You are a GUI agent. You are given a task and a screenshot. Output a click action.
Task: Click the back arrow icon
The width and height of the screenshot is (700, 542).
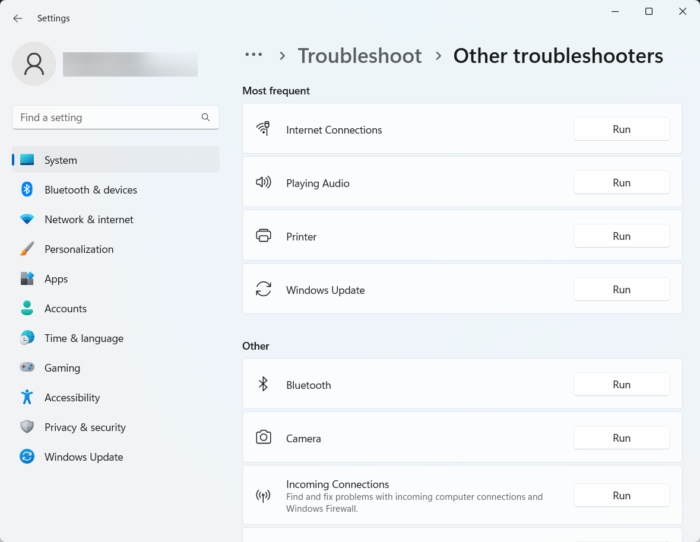click(17, 18)
